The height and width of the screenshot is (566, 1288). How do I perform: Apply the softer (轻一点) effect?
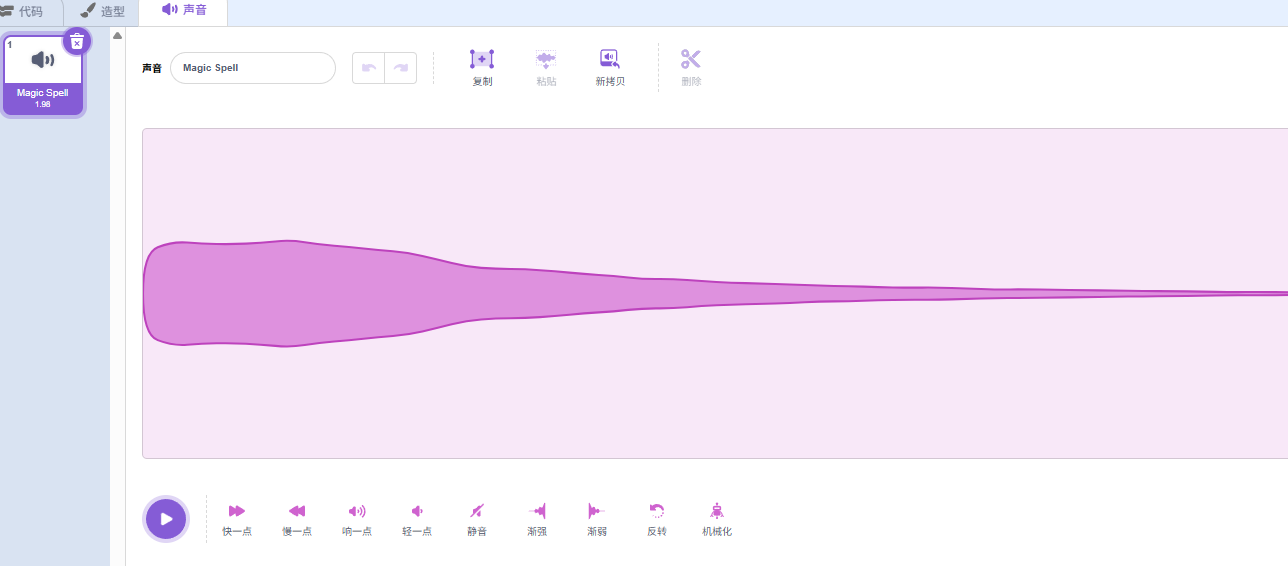(x=417, y=512)
